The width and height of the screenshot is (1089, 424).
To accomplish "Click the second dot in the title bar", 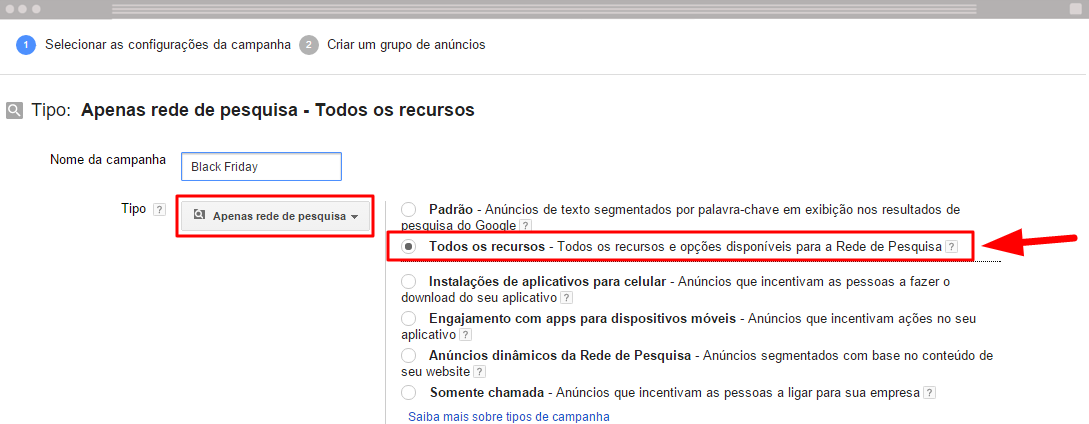I will (23, 9).
